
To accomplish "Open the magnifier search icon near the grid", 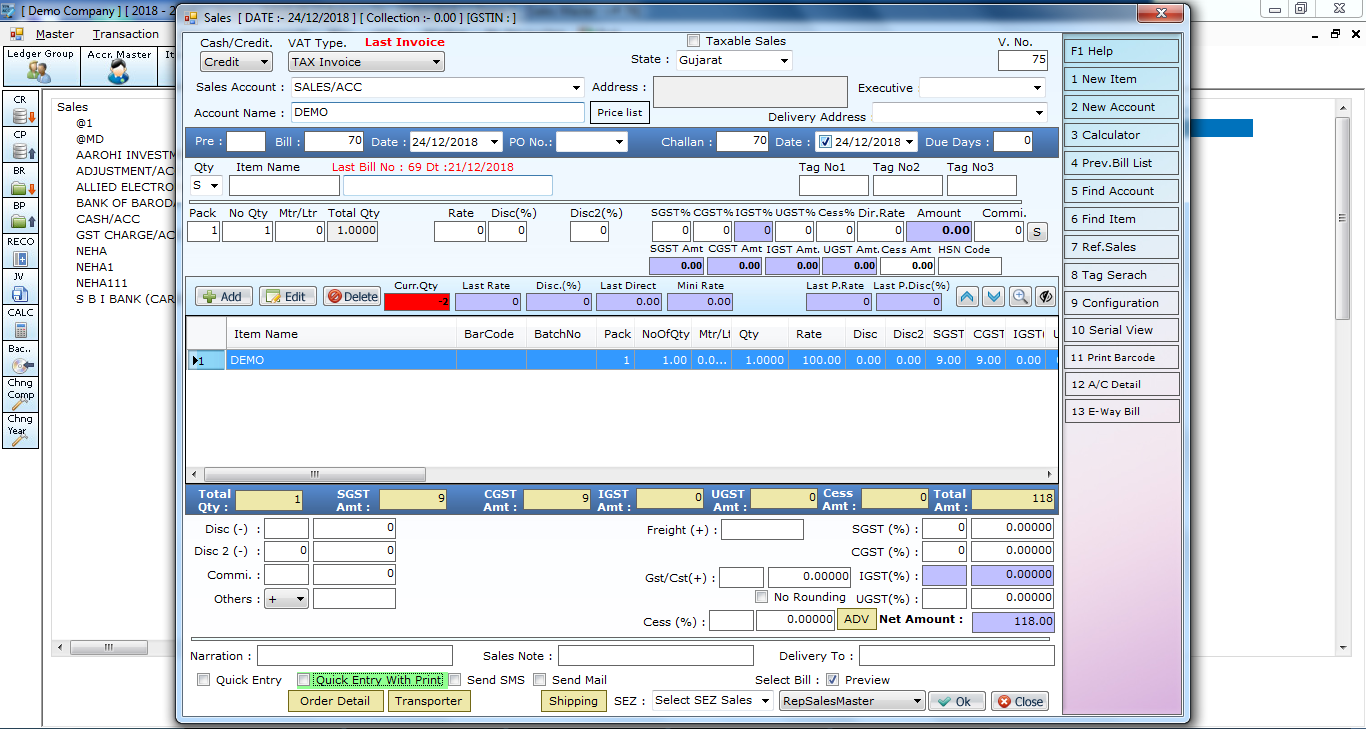I will tap(1022, 296).
